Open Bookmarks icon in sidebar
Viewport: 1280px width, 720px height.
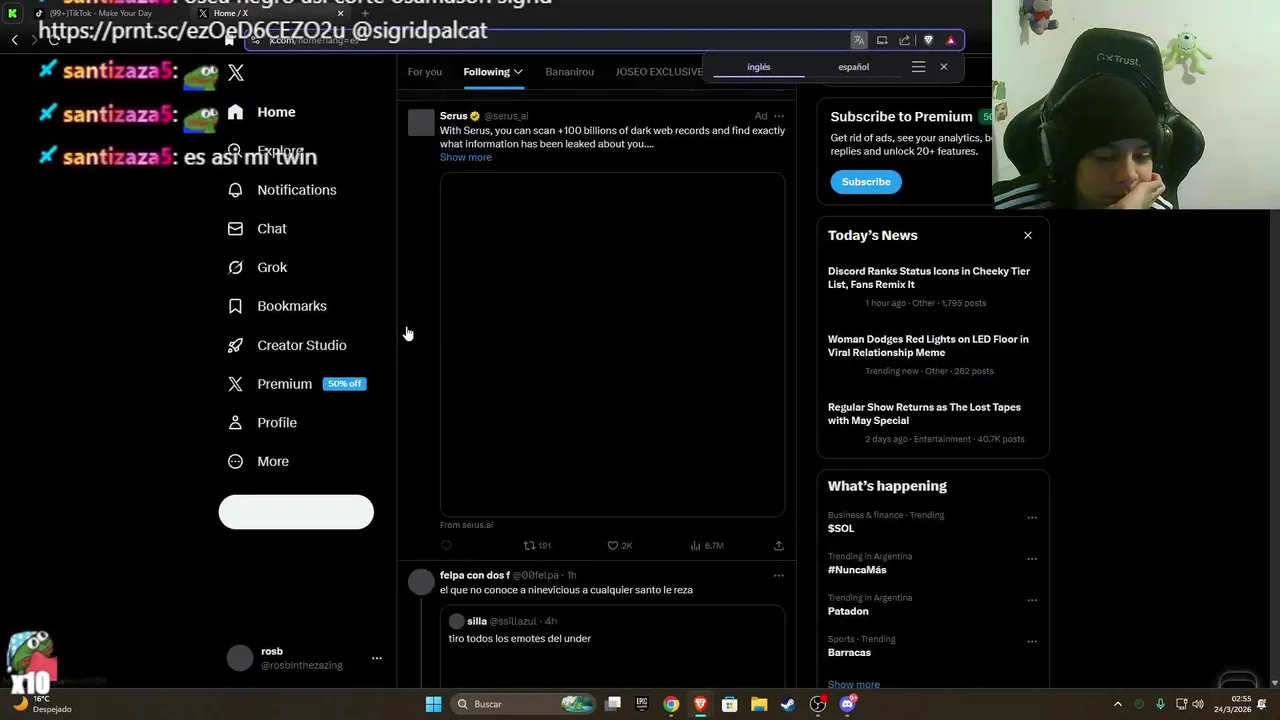point(235,306)
